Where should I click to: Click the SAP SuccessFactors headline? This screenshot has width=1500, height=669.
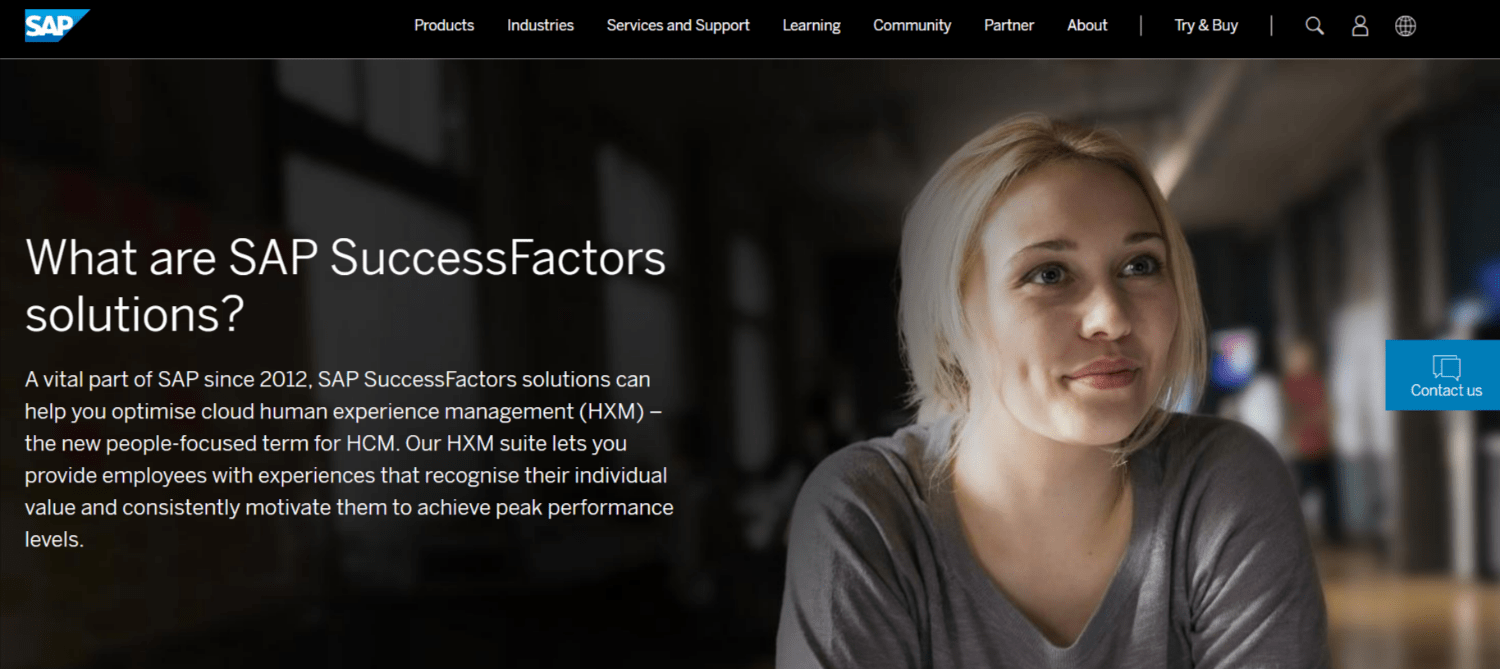coord(345,285)
